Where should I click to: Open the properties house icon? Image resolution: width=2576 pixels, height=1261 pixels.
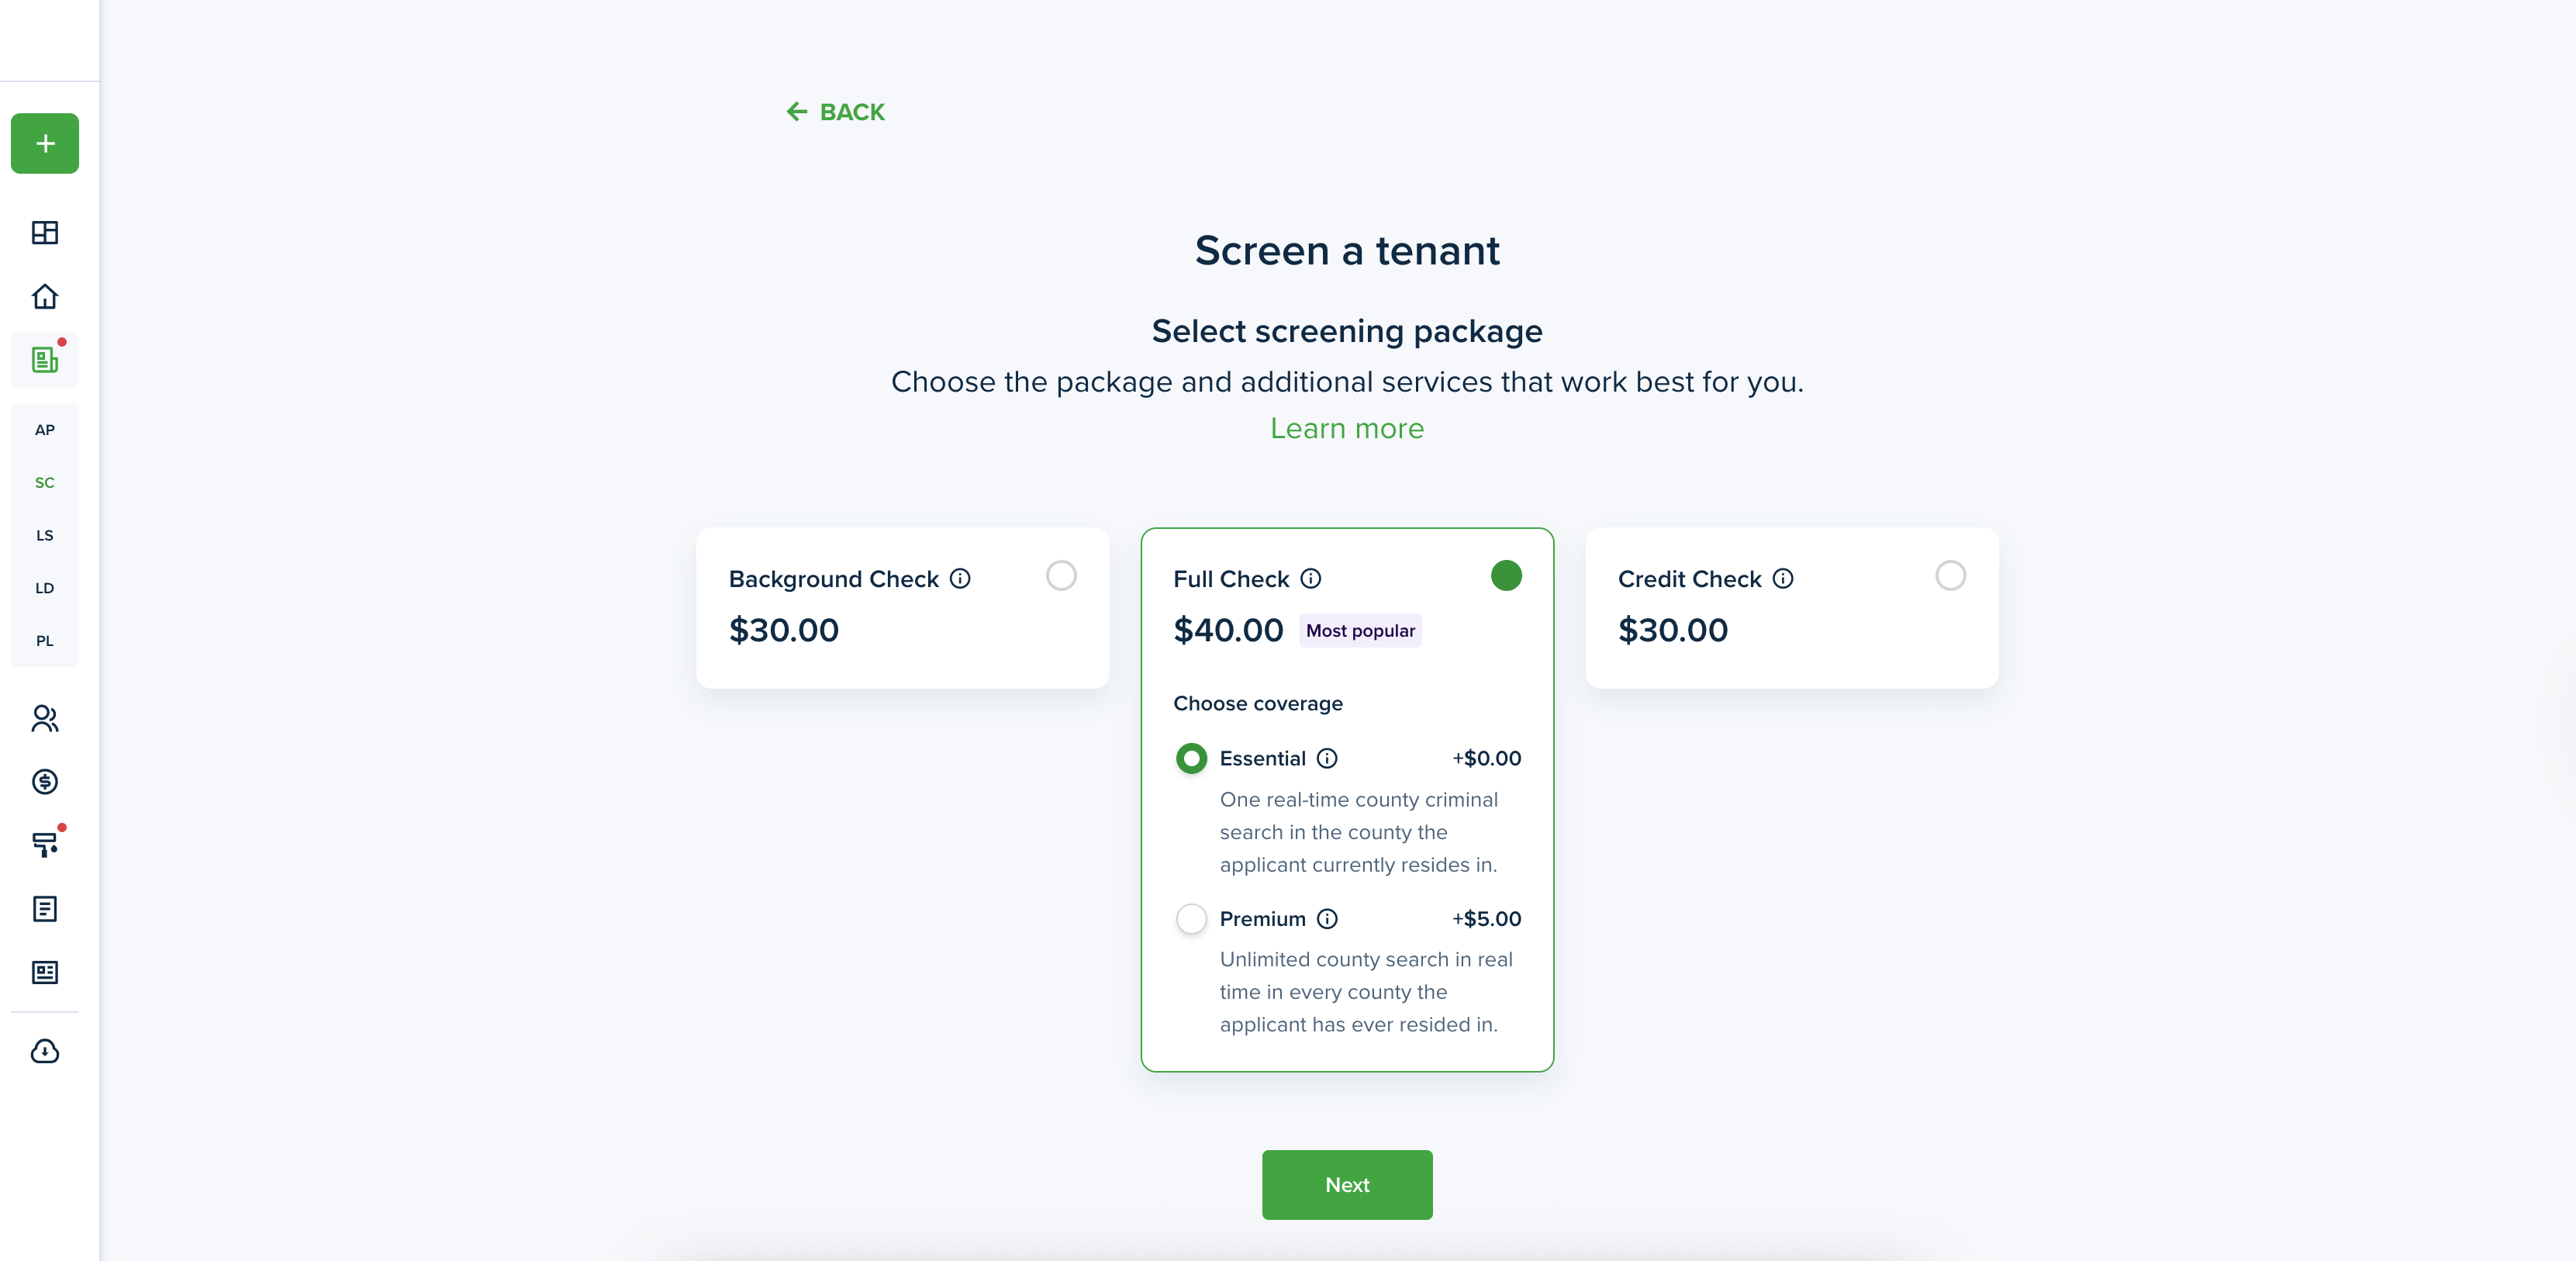[x=45, y=297]
